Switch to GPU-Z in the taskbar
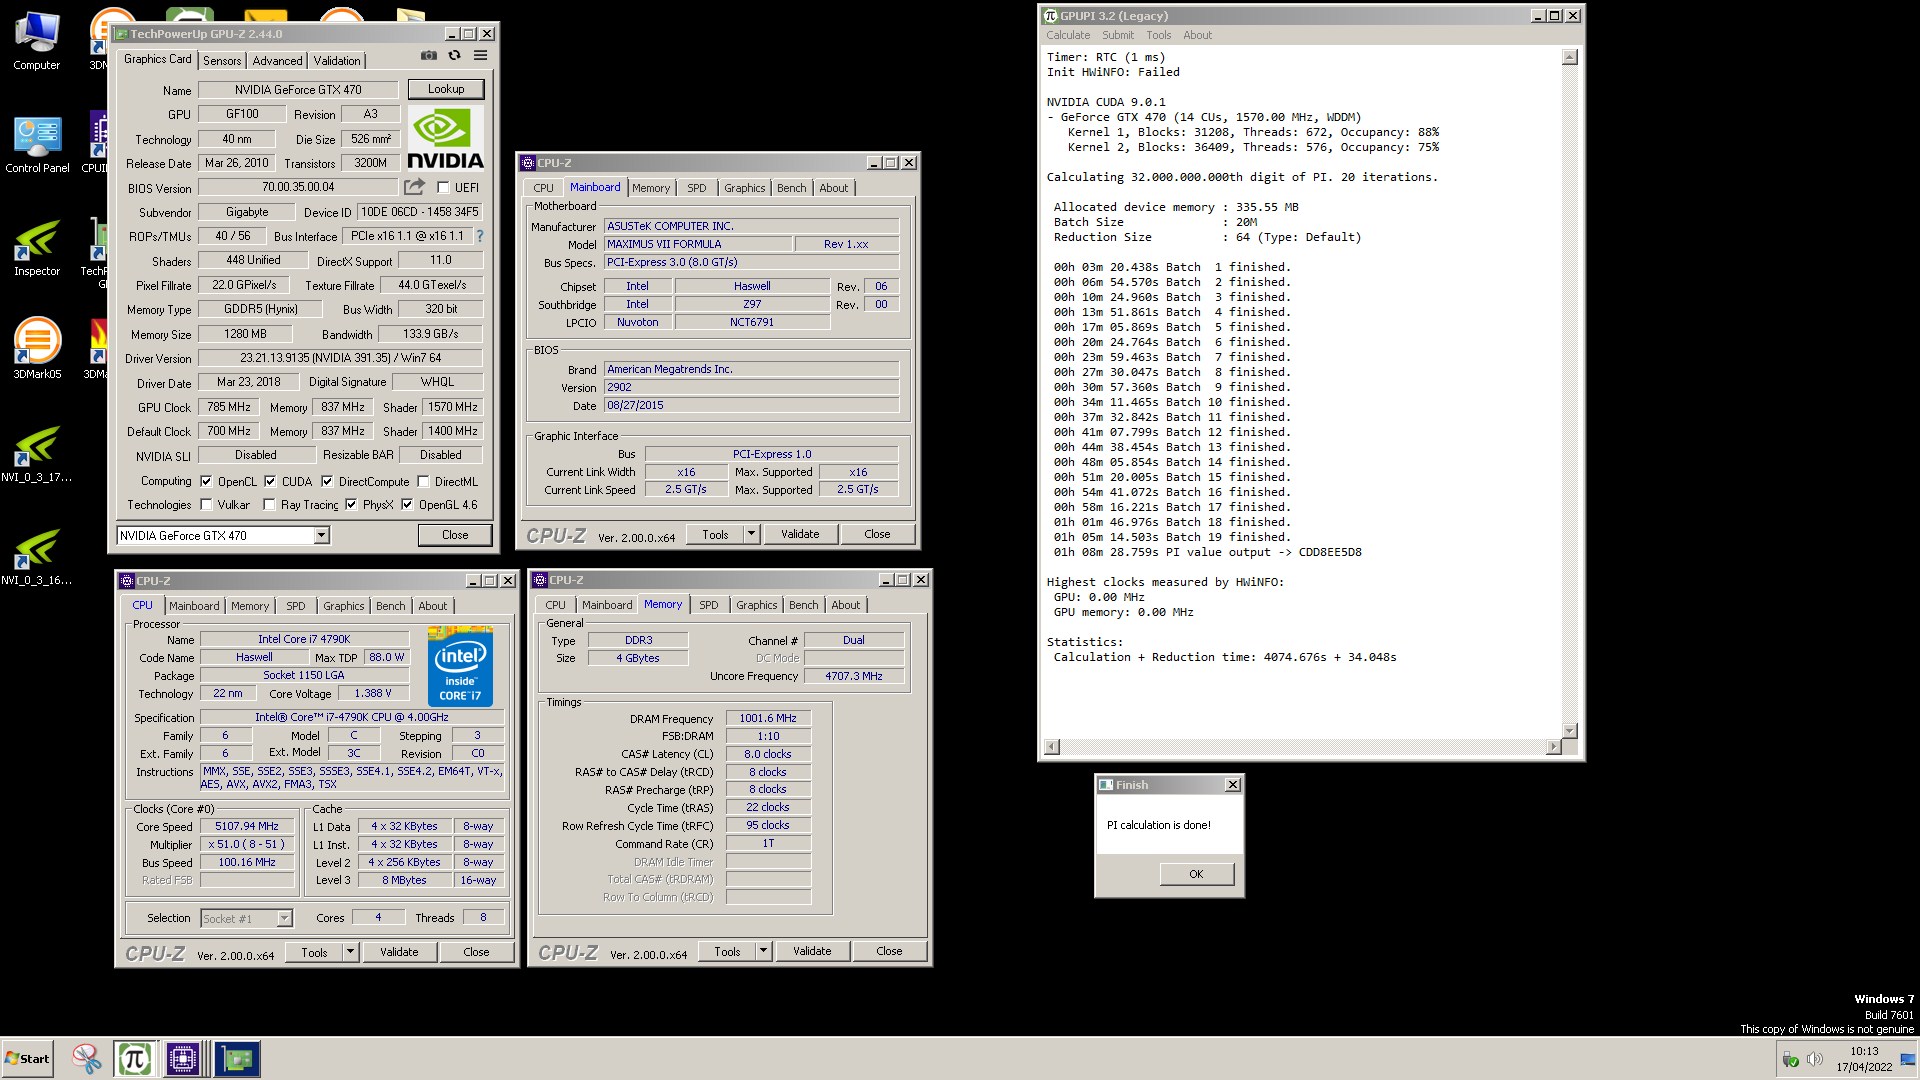This screenshot has width=1920, height=1080. (237, 1059)
